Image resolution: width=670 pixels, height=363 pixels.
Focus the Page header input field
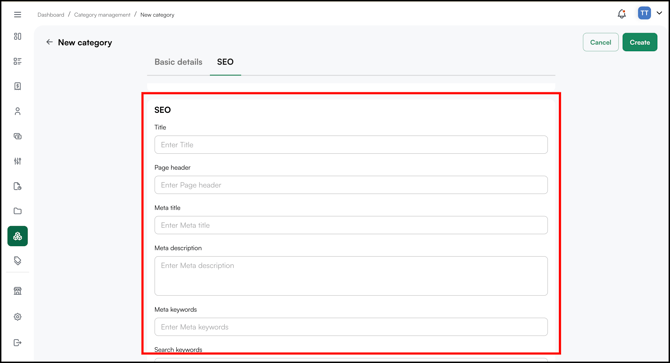351,185
